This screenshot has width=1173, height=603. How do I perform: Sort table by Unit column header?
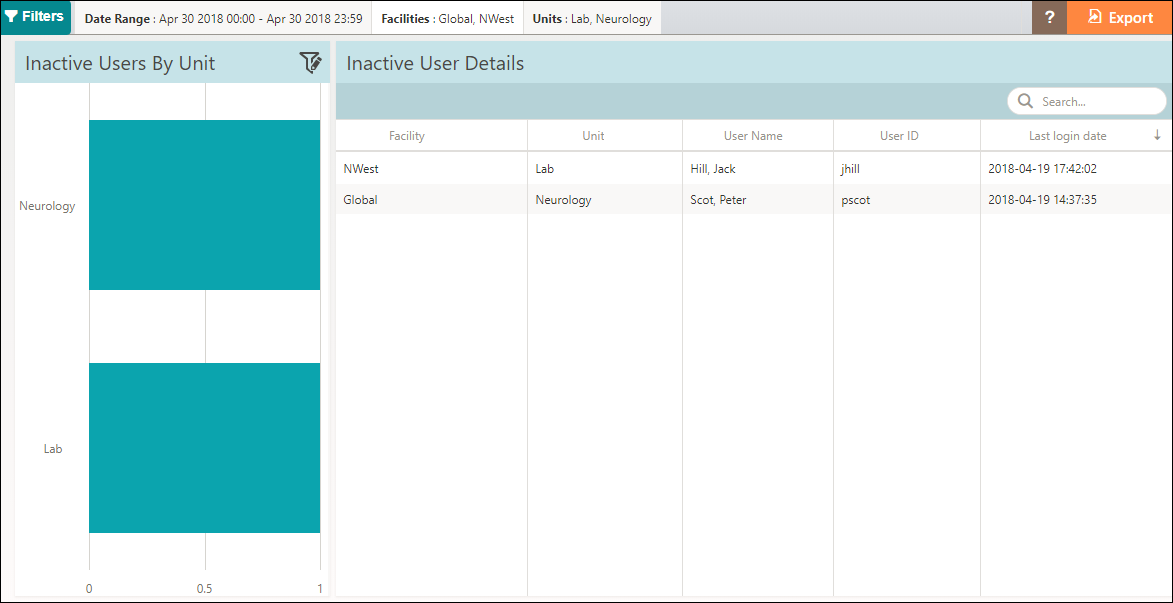click(593, 136)
